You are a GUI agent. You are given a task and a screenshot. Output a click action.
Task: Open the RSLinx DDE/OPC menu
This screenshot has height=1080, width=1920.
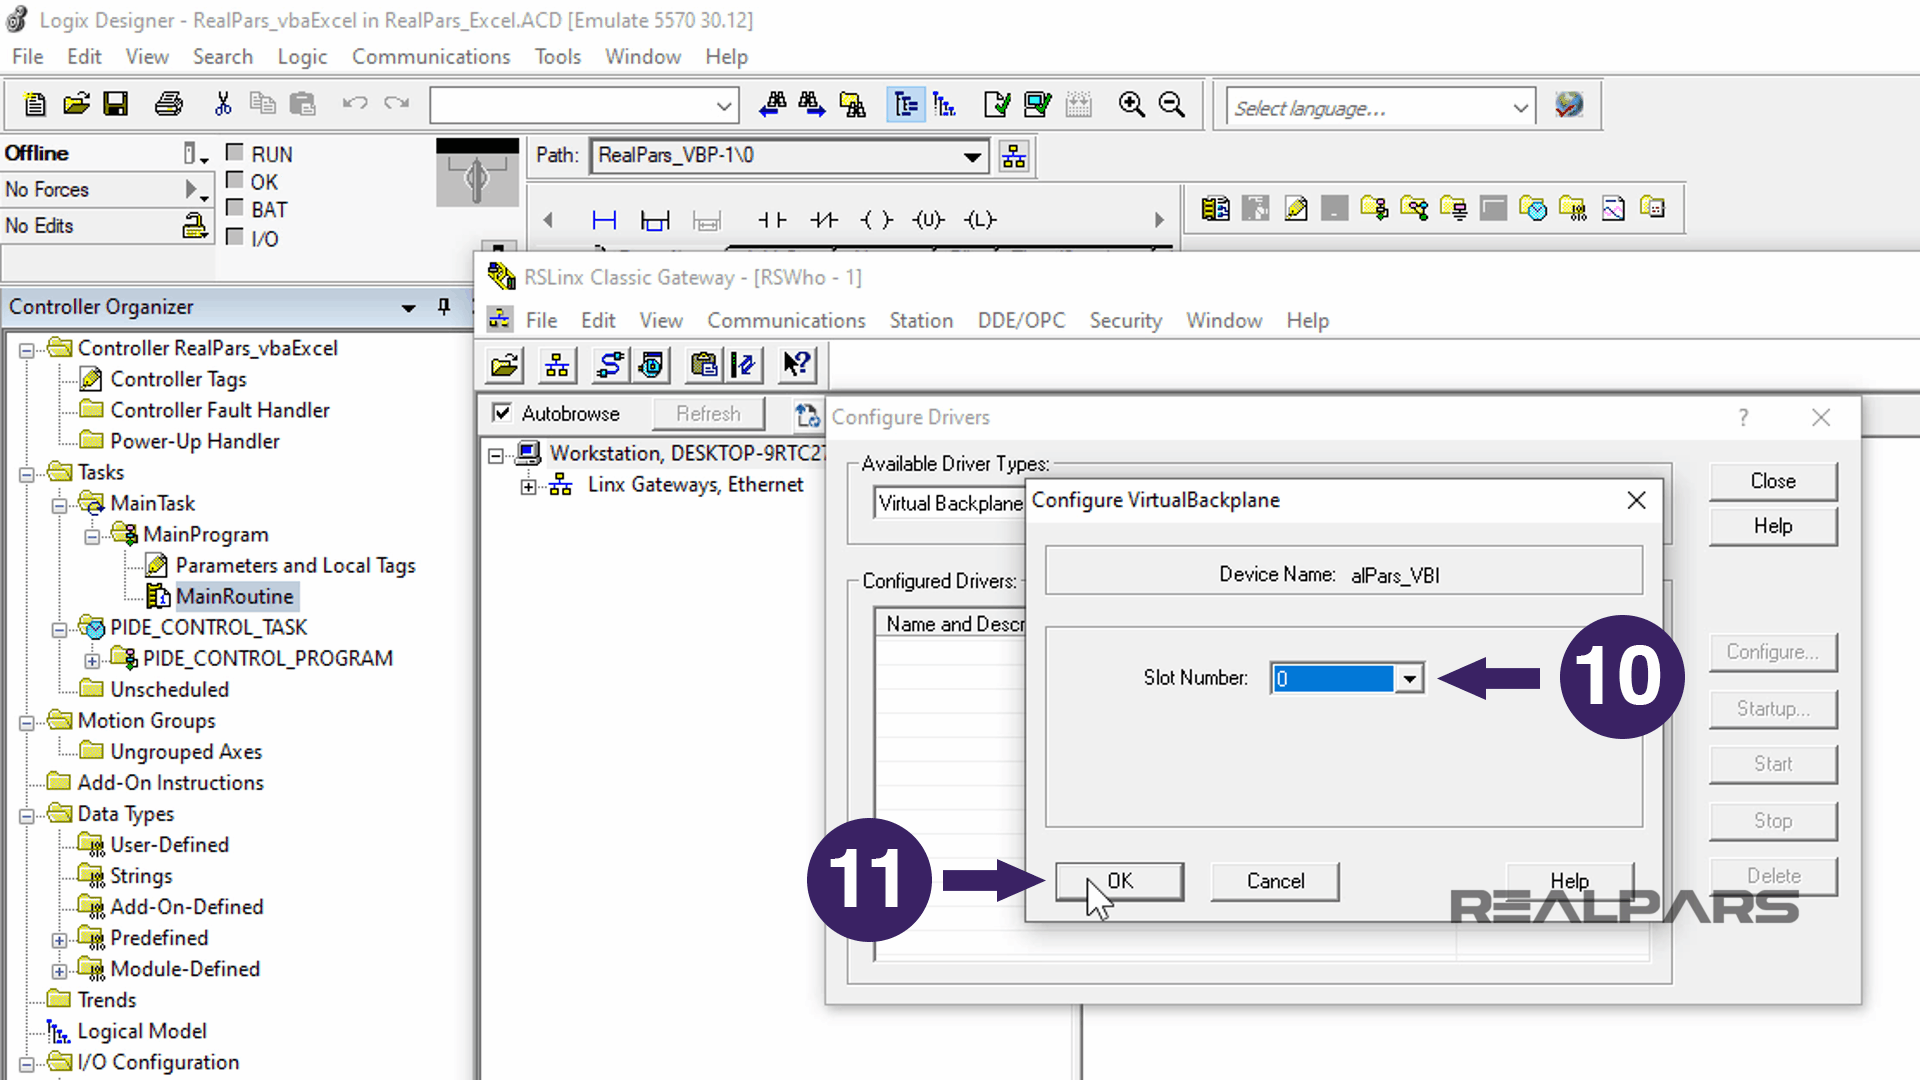point(1021,321)
